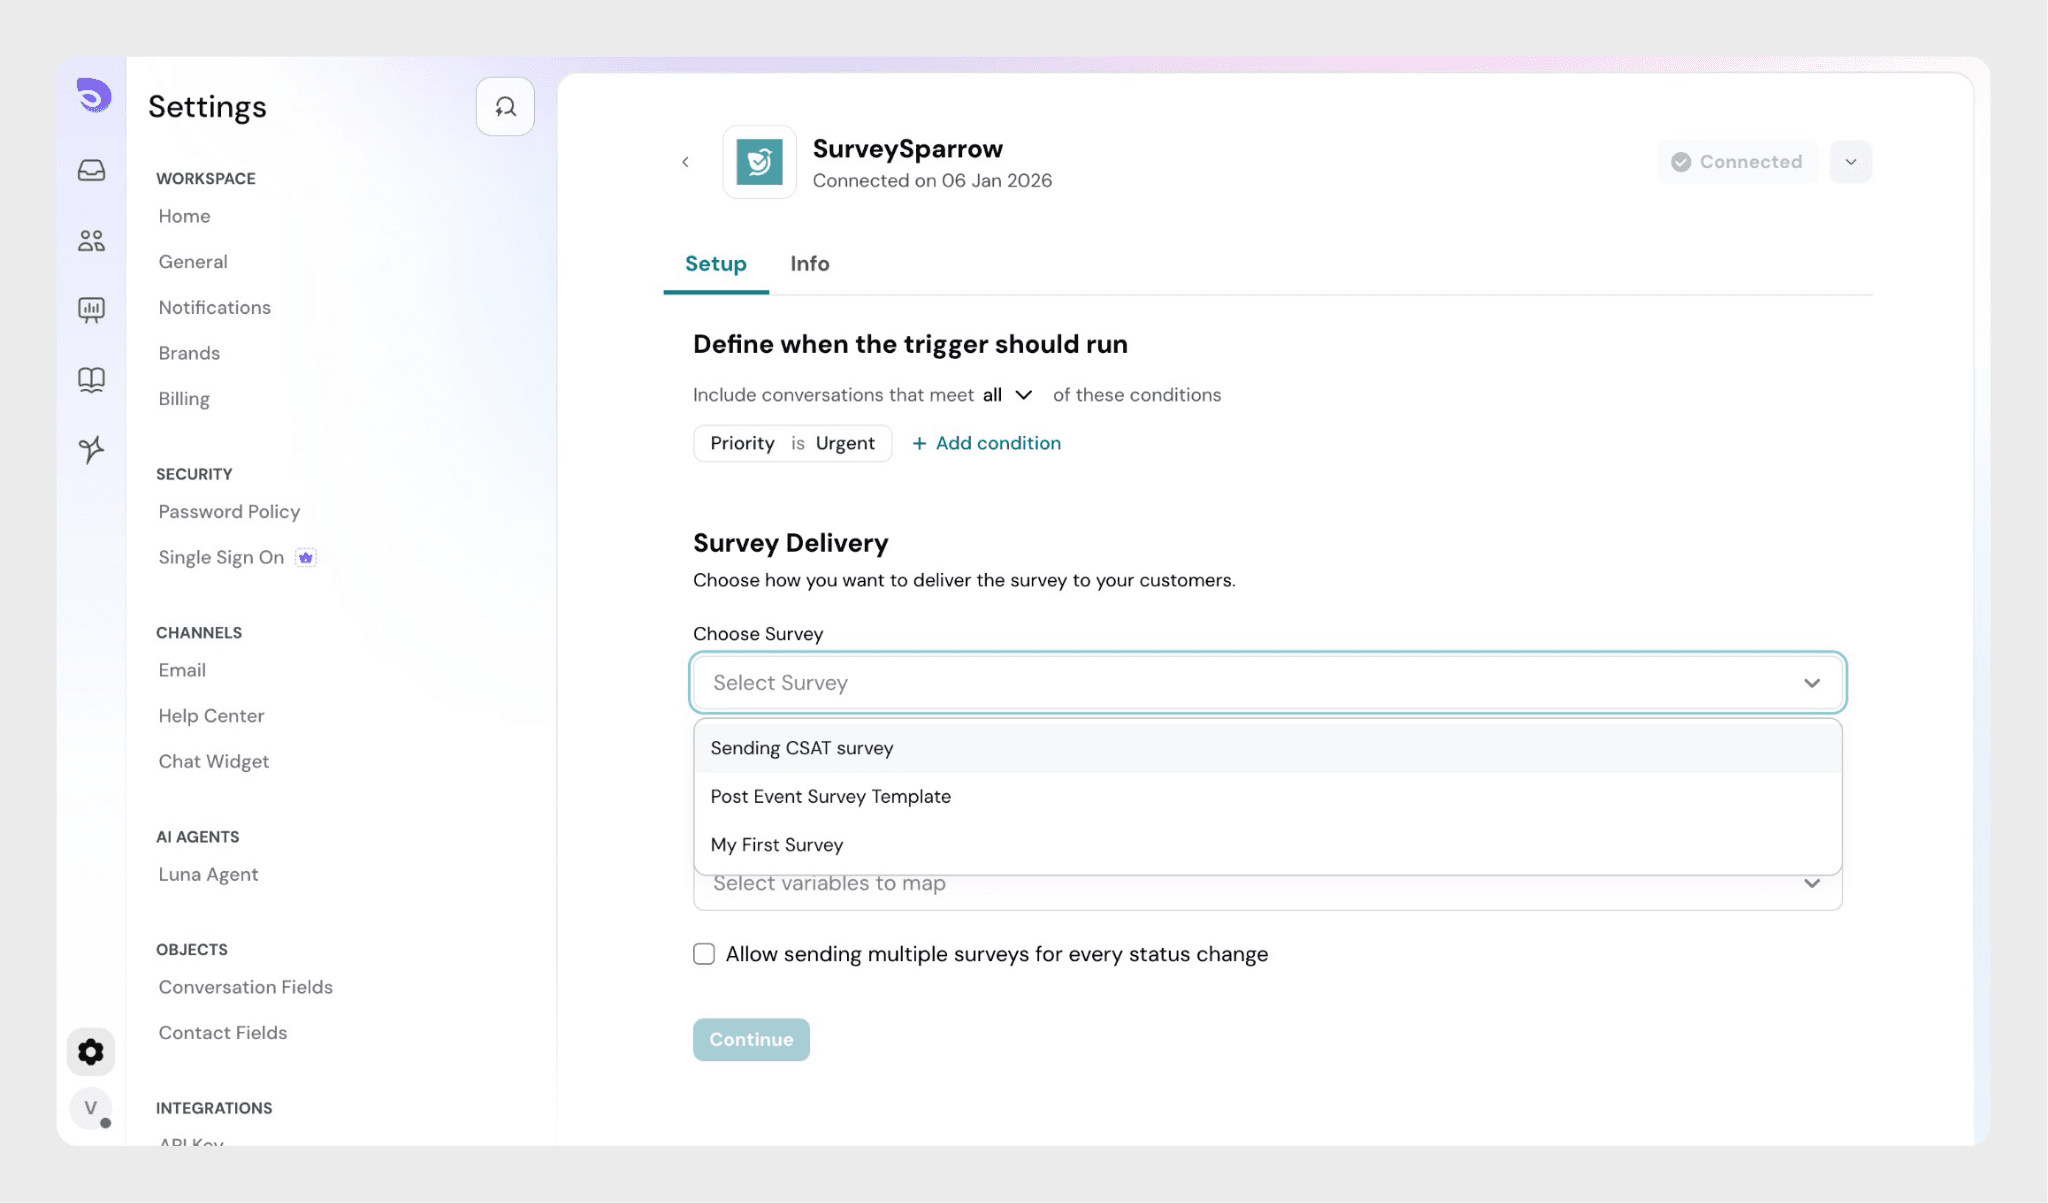
Task: Click Add condition link
Action: tap(987, 443)
